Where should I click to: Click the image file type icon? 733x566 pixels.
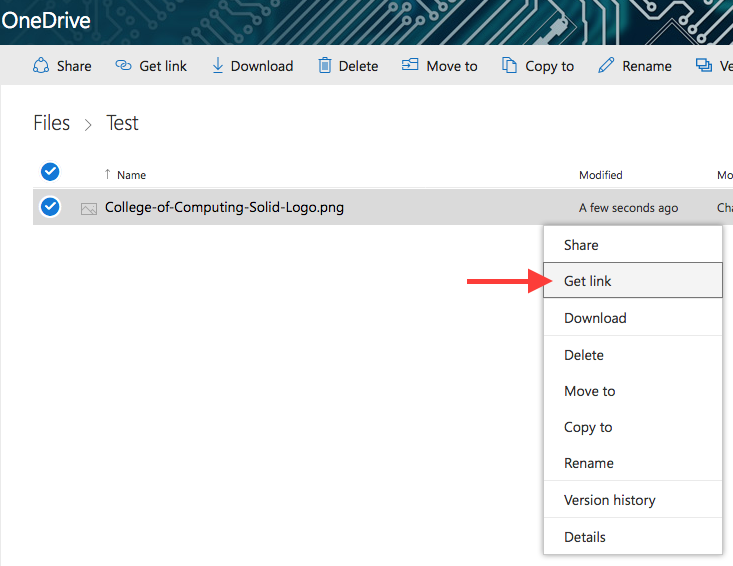[x=89, y=208]
